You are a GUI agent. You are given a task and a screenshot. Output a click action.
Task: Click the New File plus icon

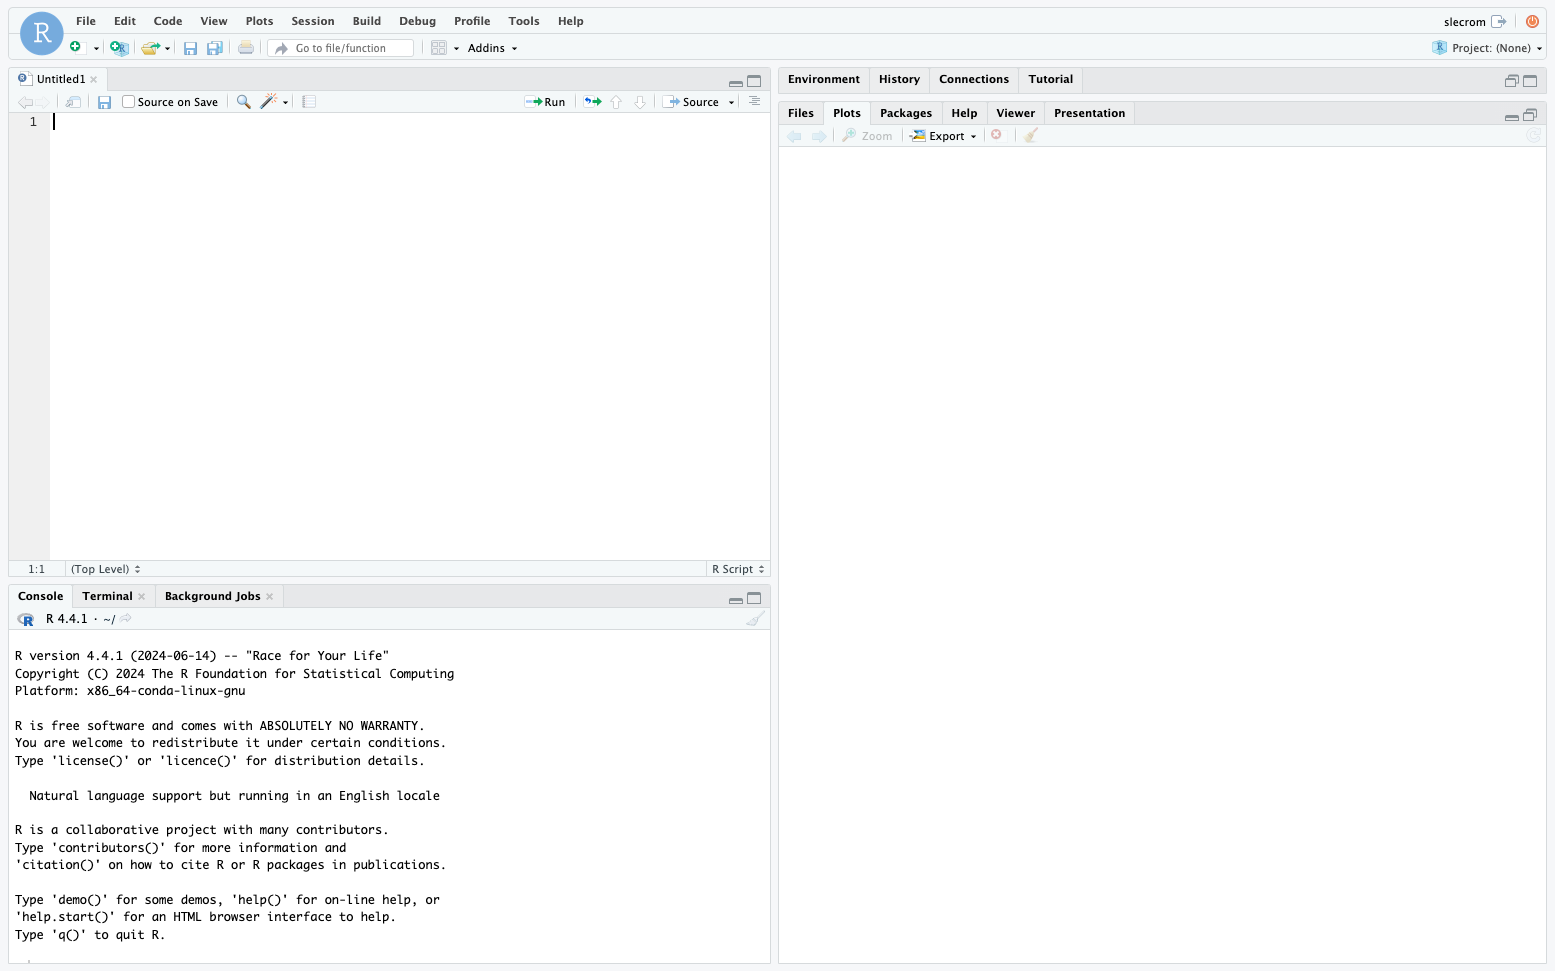point(75,47)
